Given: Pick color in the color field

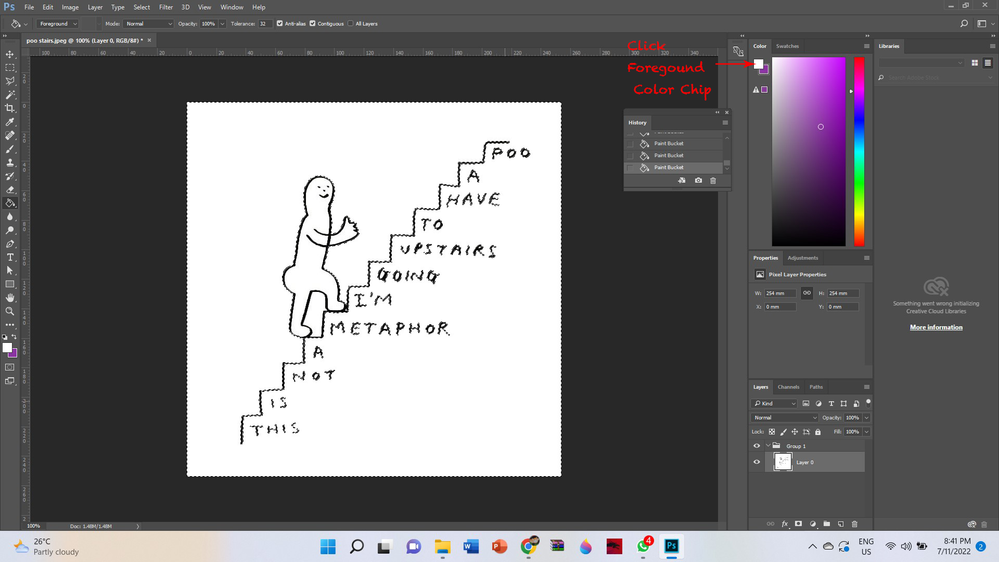Looking at the screenshot, I should [x=809, y=152].
